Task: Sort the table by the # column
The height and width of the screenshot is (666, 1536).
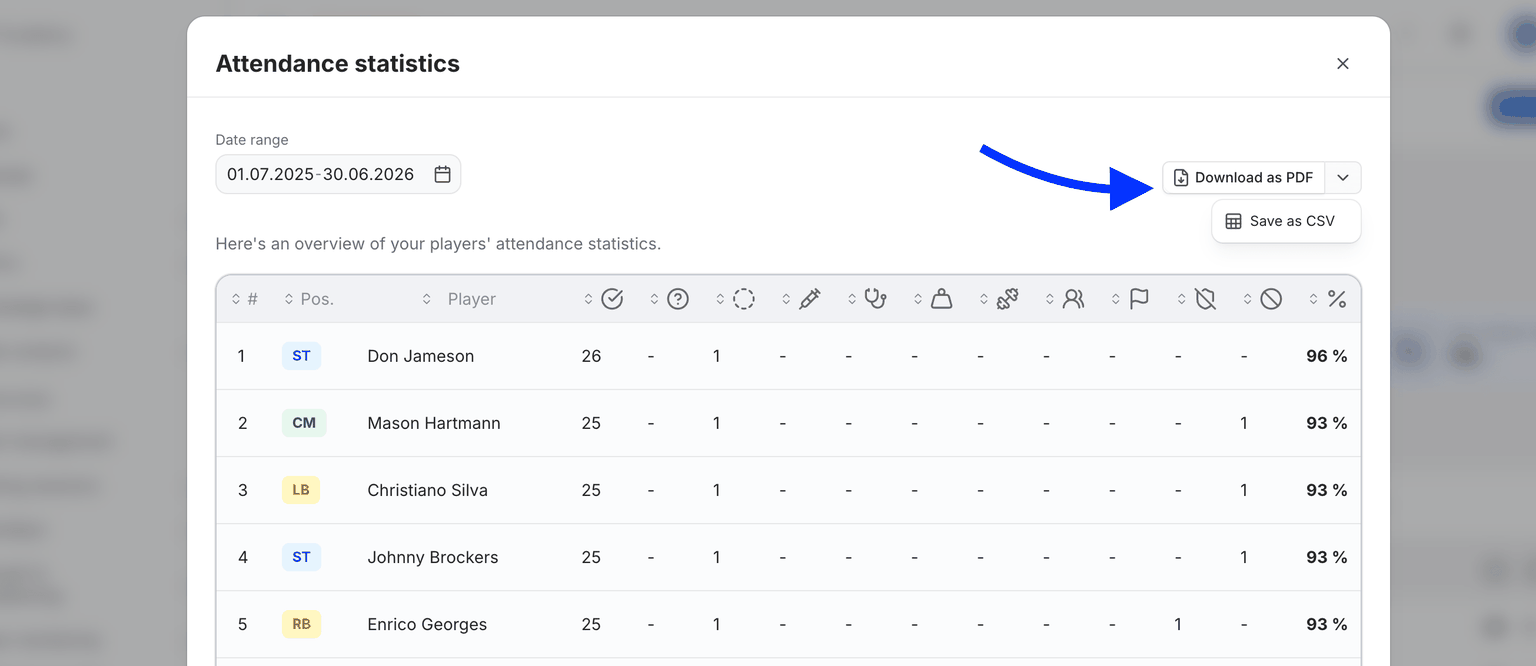Action: tap(245, 299)
